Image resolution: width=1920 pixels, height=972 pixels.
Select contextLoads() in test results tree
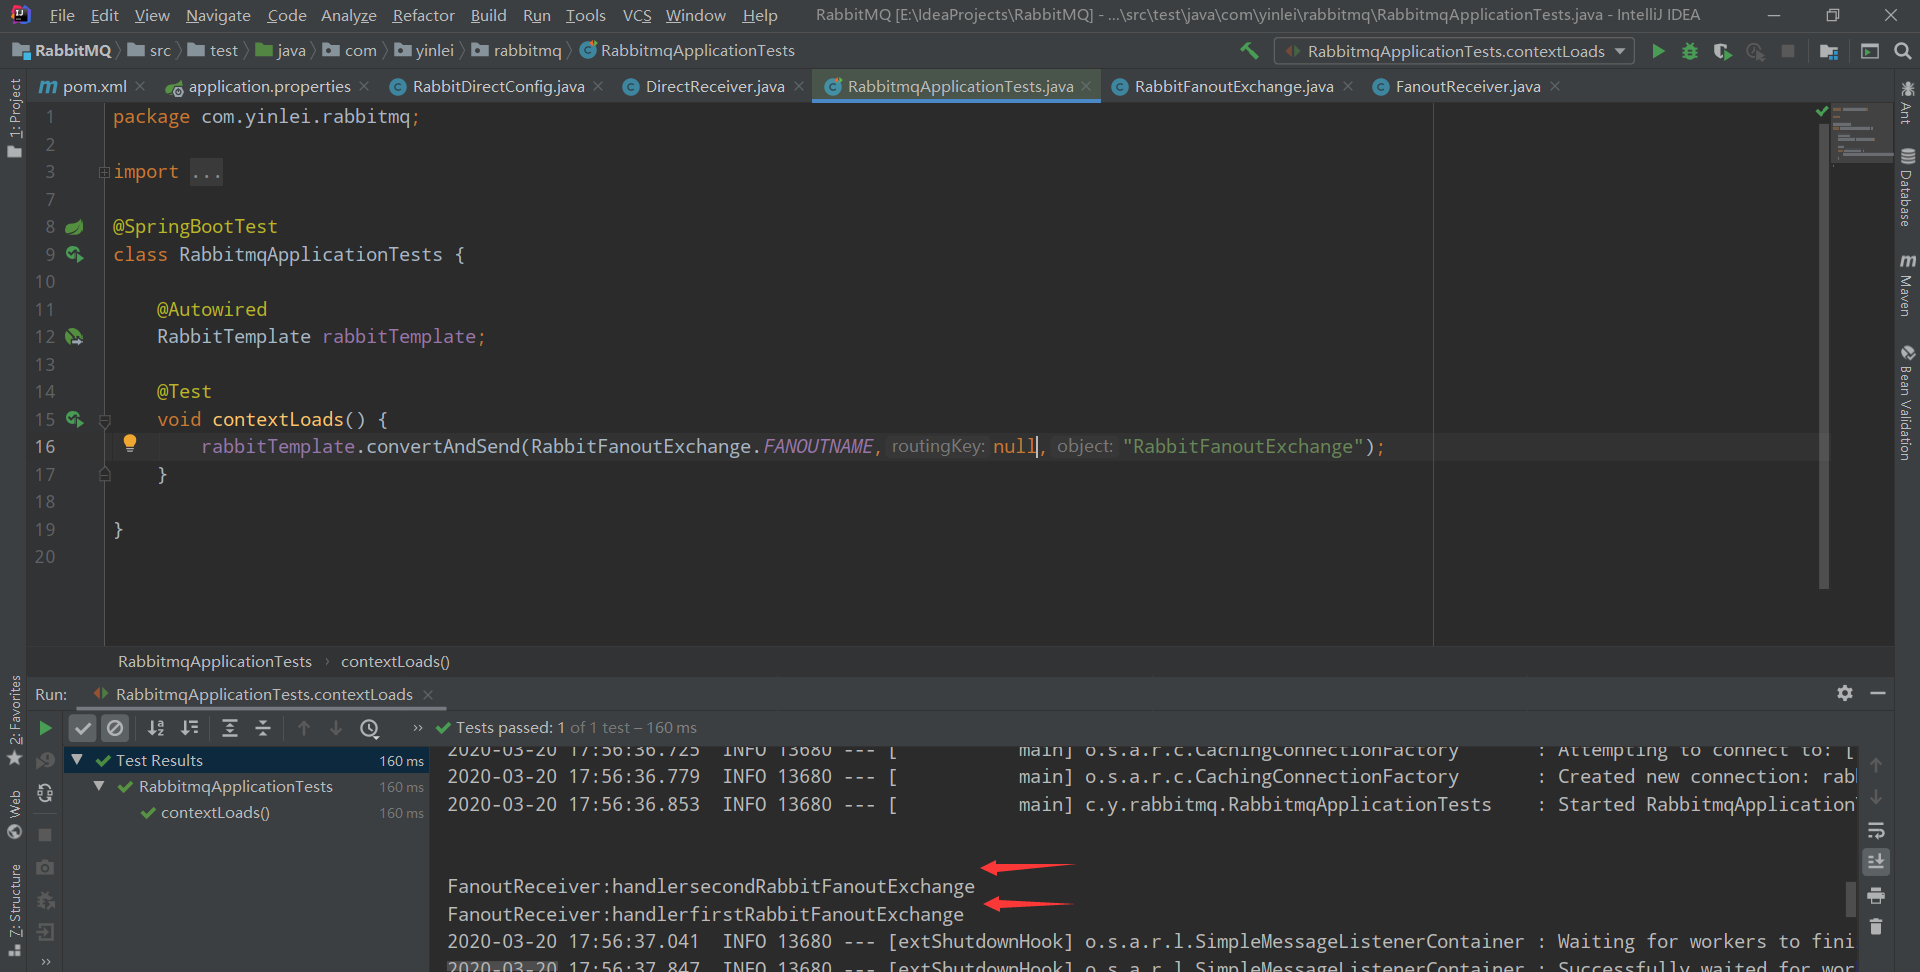215,813
